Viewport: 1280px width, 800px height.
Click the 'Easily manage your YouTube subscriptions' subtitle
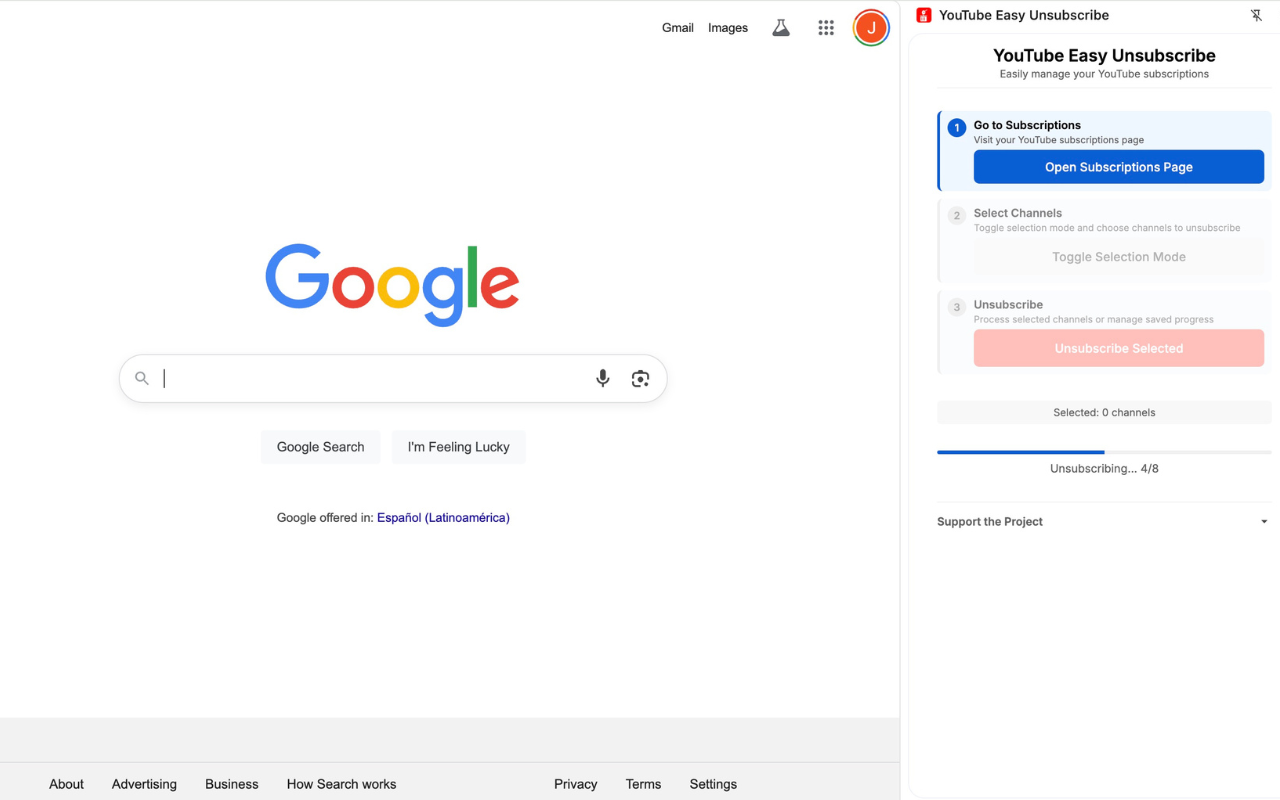pyautogui.click(x=1104, y=74)
